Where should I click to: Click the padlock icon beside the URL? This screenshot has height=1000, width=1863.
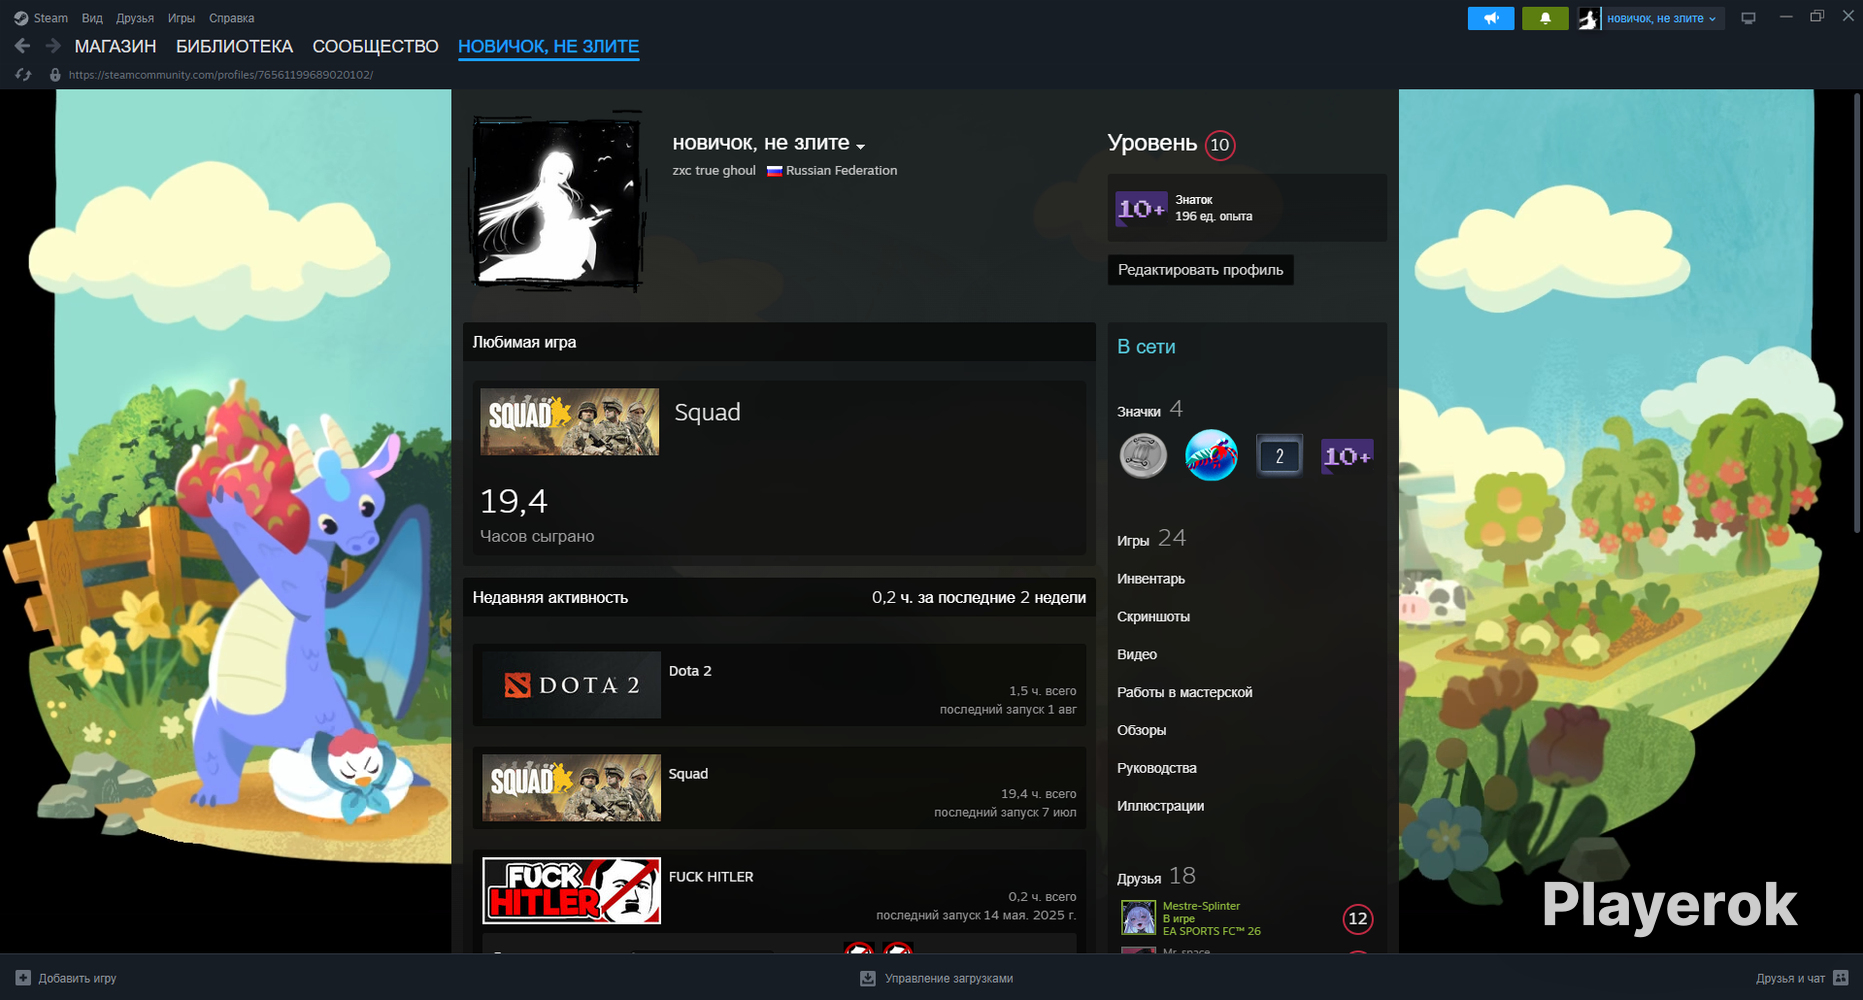click(x=55, y=75)
